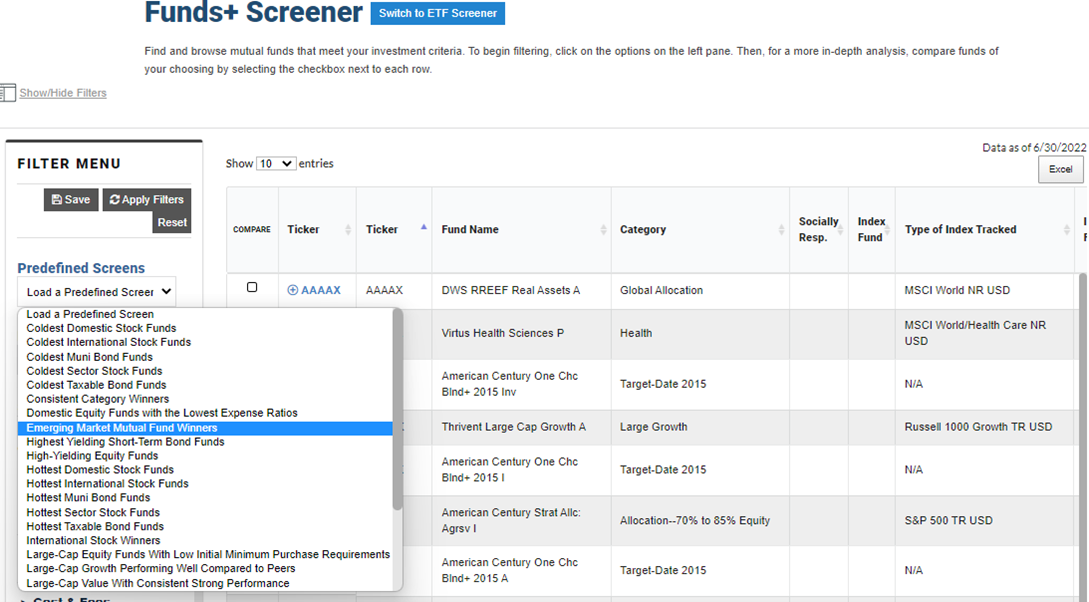Viewport: 1089px width, 602px height.
Task: Pick International Stock Winners from the list
Action: (93, 541)
